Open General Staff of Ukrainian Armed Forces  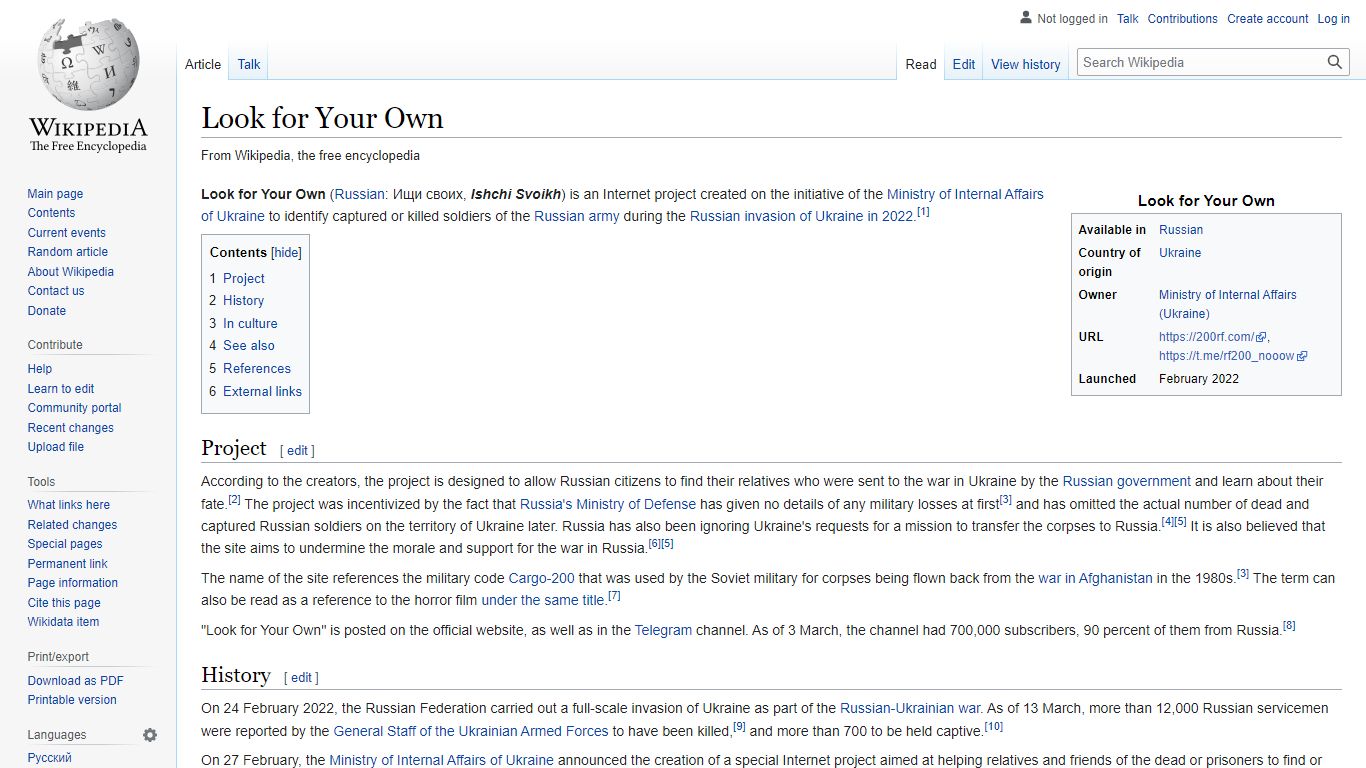click(471, 731)
